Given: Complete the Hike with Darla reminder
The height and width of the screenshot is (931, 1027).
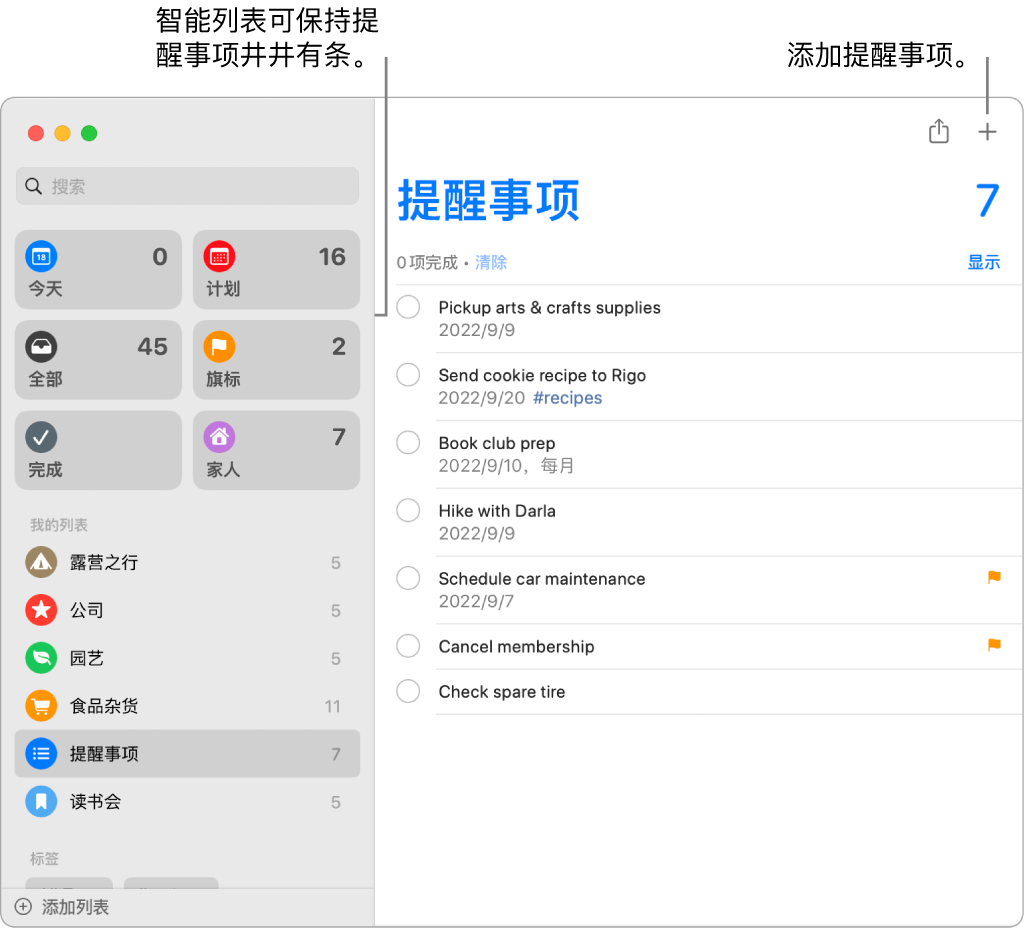Looking at the screenshot, I should click(x=408, y=510).
